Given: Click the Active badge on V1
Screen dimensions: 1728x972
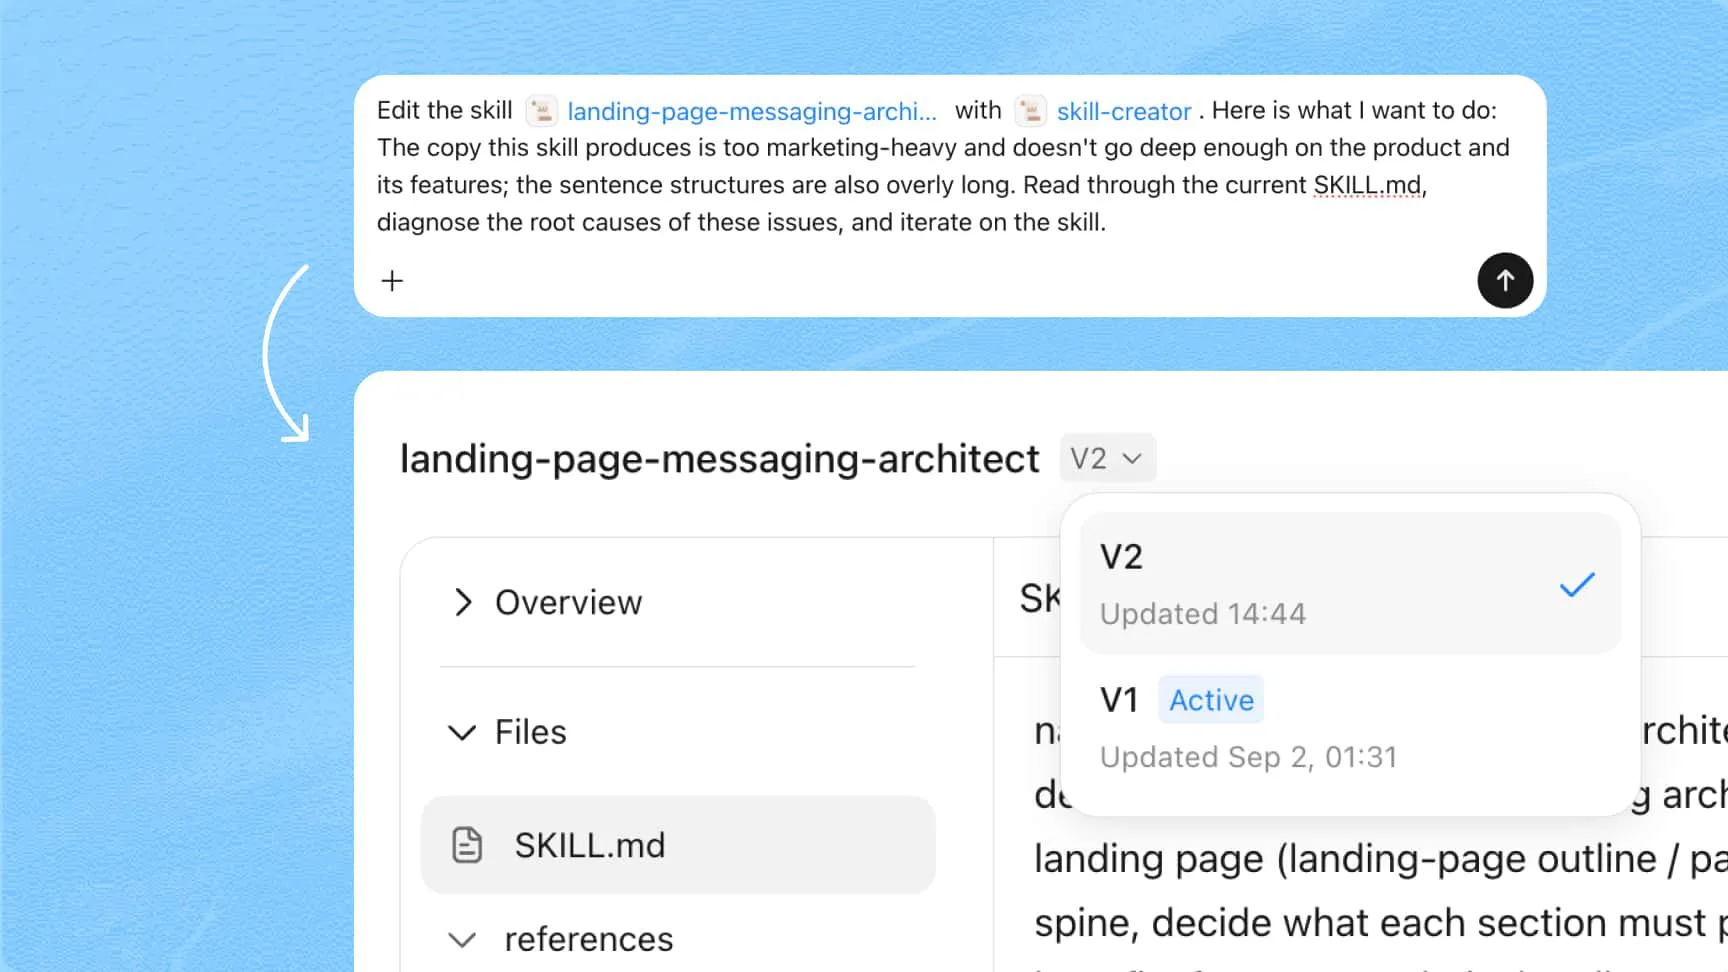Looking at the screenshot, I should [1211, 700].
